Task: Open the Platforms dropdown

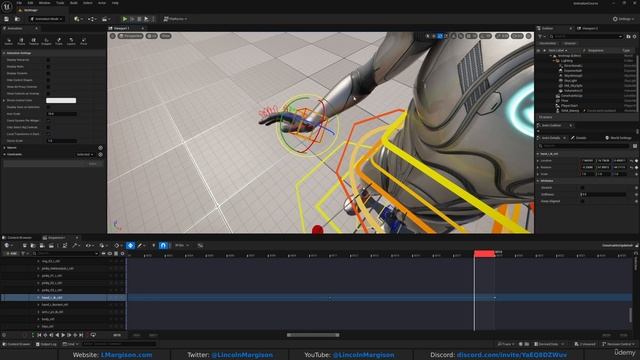Action: [176, 19]
